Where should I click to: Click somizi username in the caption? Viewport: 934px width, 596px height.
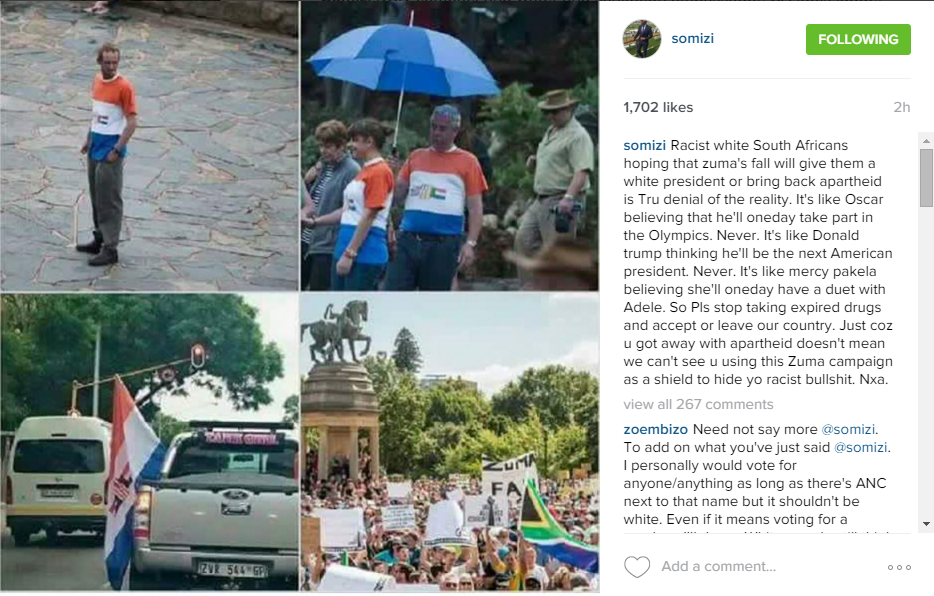coord(645,145)
